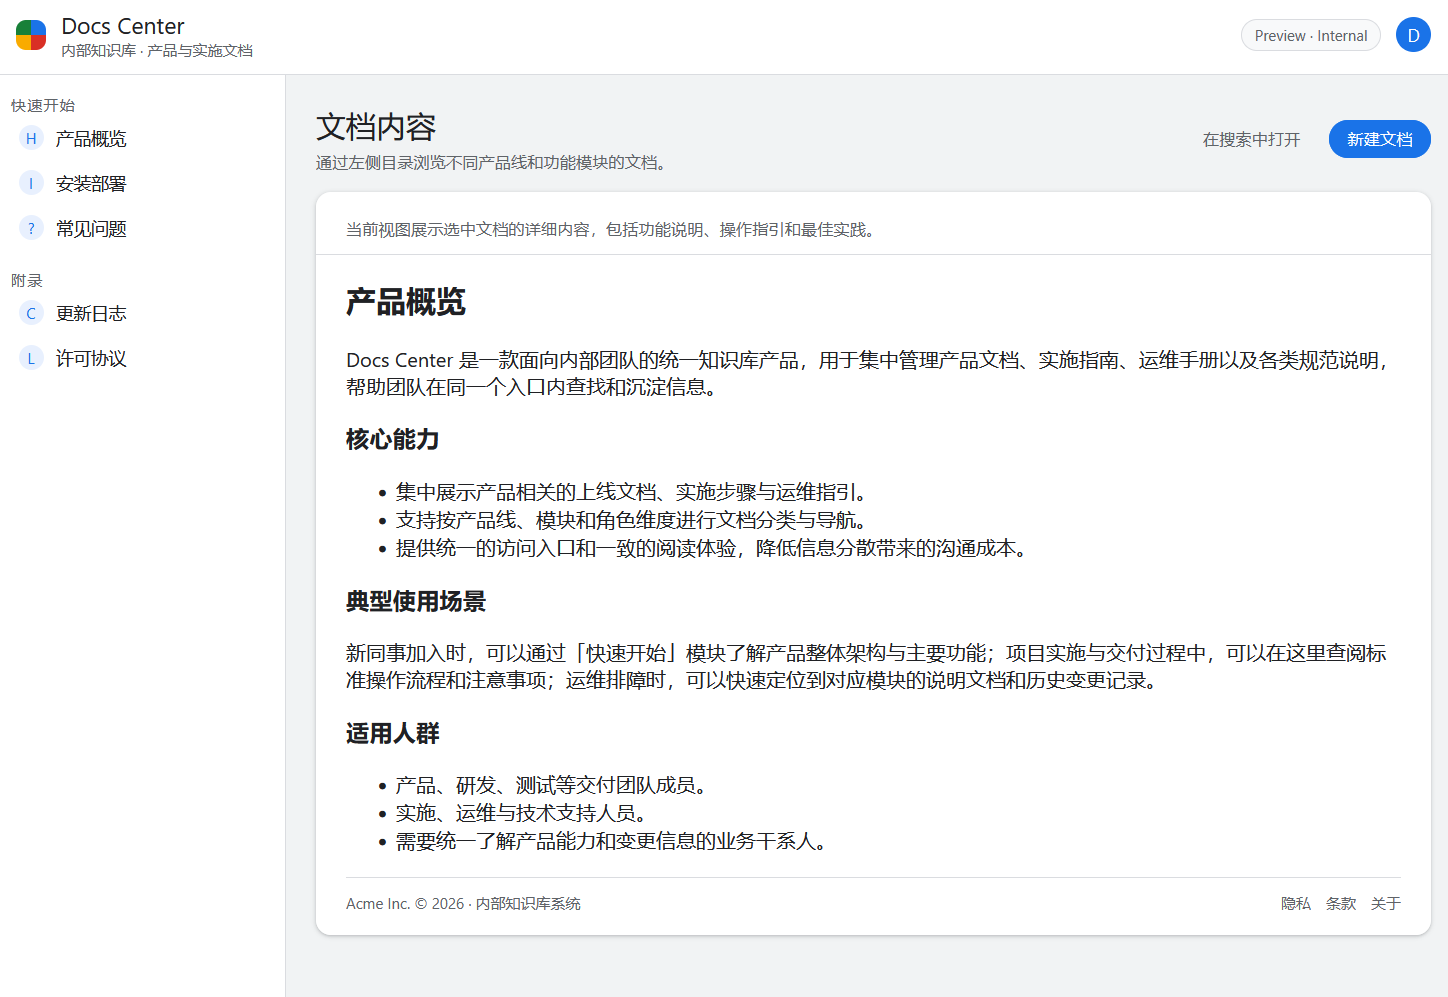The width and height of the screenshot is (1448, 997).
Task: Click 在搜索中打开 button
Action: (x=1251, y=139)
